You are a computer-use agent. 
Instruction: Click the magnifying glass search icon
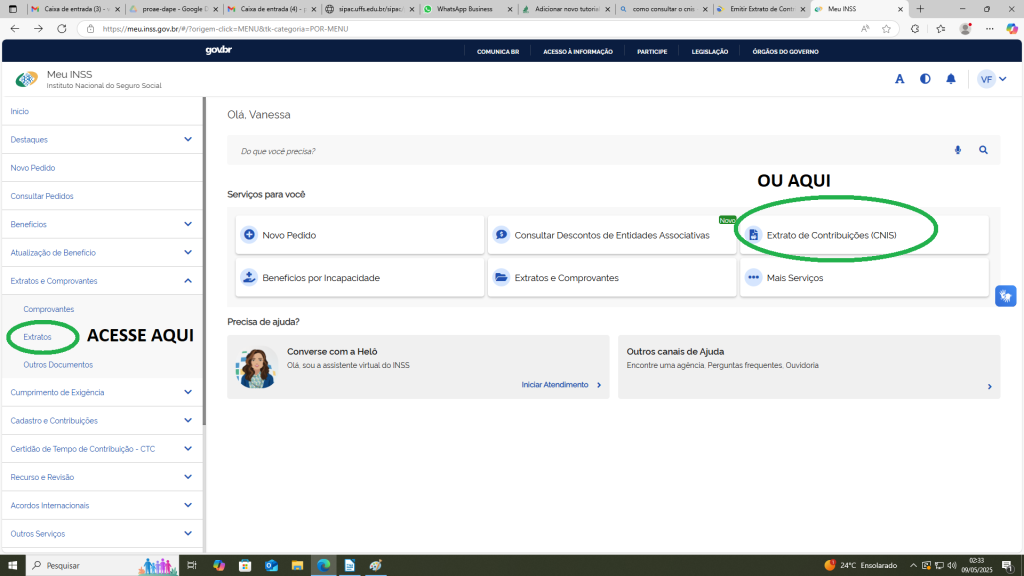[983, 150]
